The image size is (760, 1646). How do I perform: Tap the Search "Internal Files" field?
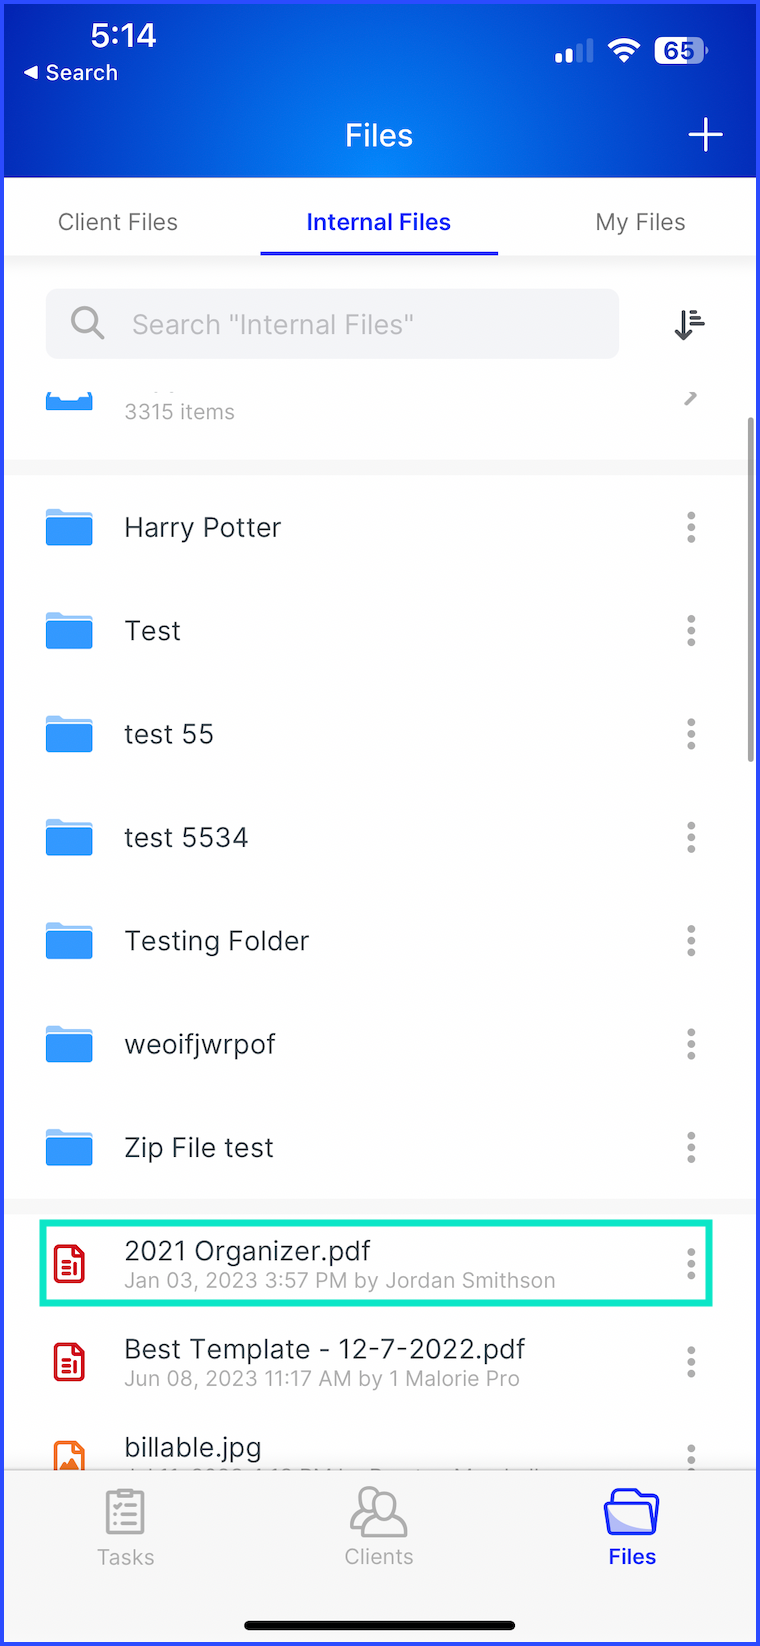(332, 324)
